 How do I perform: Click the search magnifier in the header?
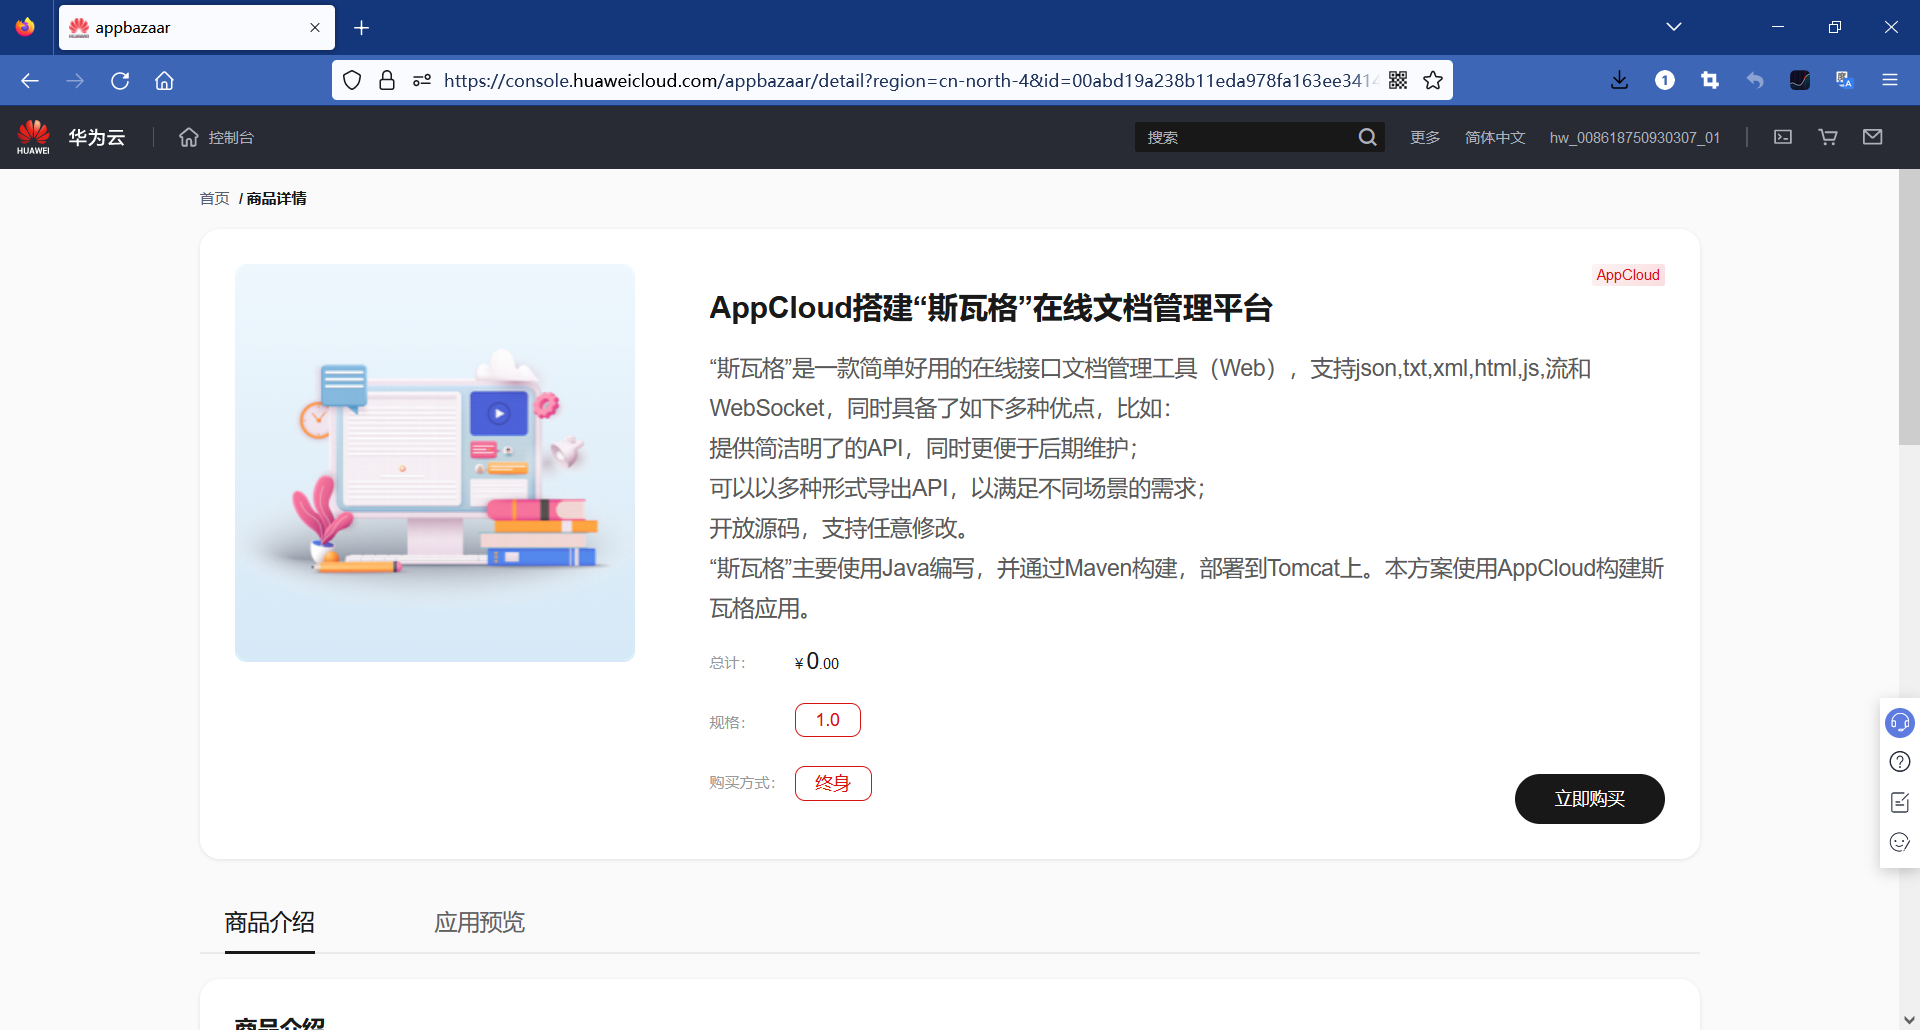1368,136
